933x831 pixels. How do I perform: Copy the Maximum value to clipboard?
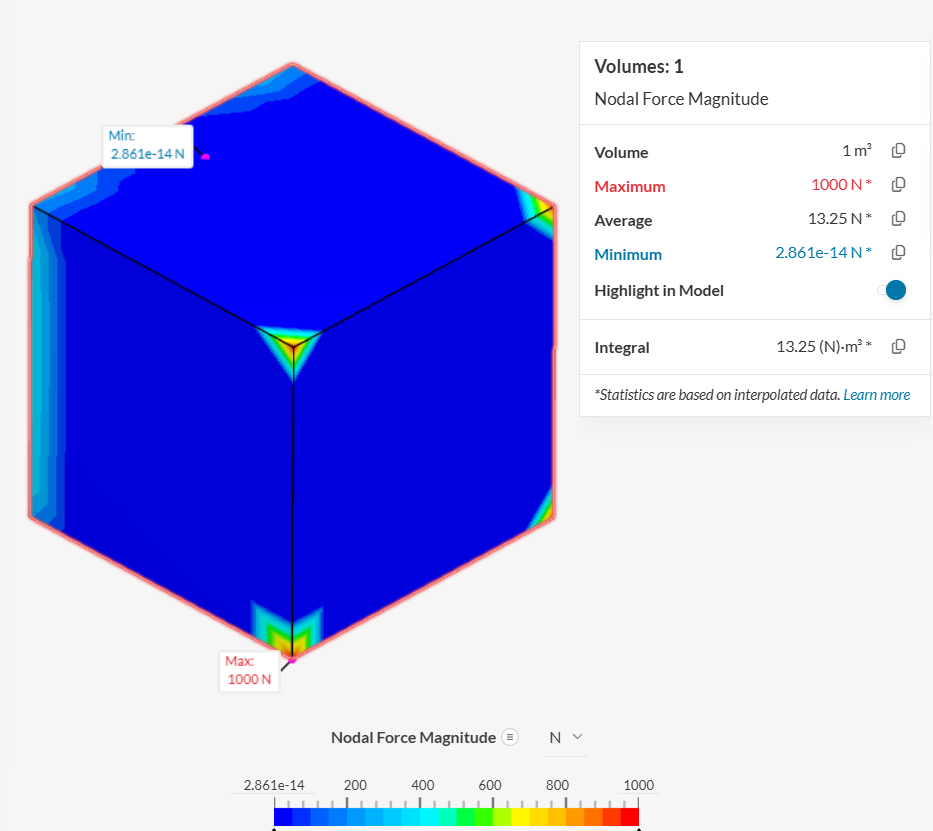pyautogui.click(x=898, y=185)
